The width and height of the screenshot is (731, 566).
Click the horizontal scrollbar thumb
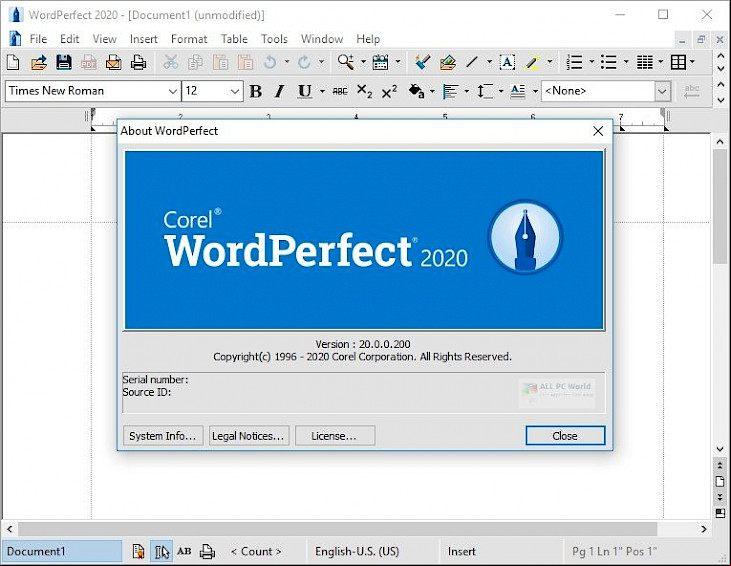point(337,529)
